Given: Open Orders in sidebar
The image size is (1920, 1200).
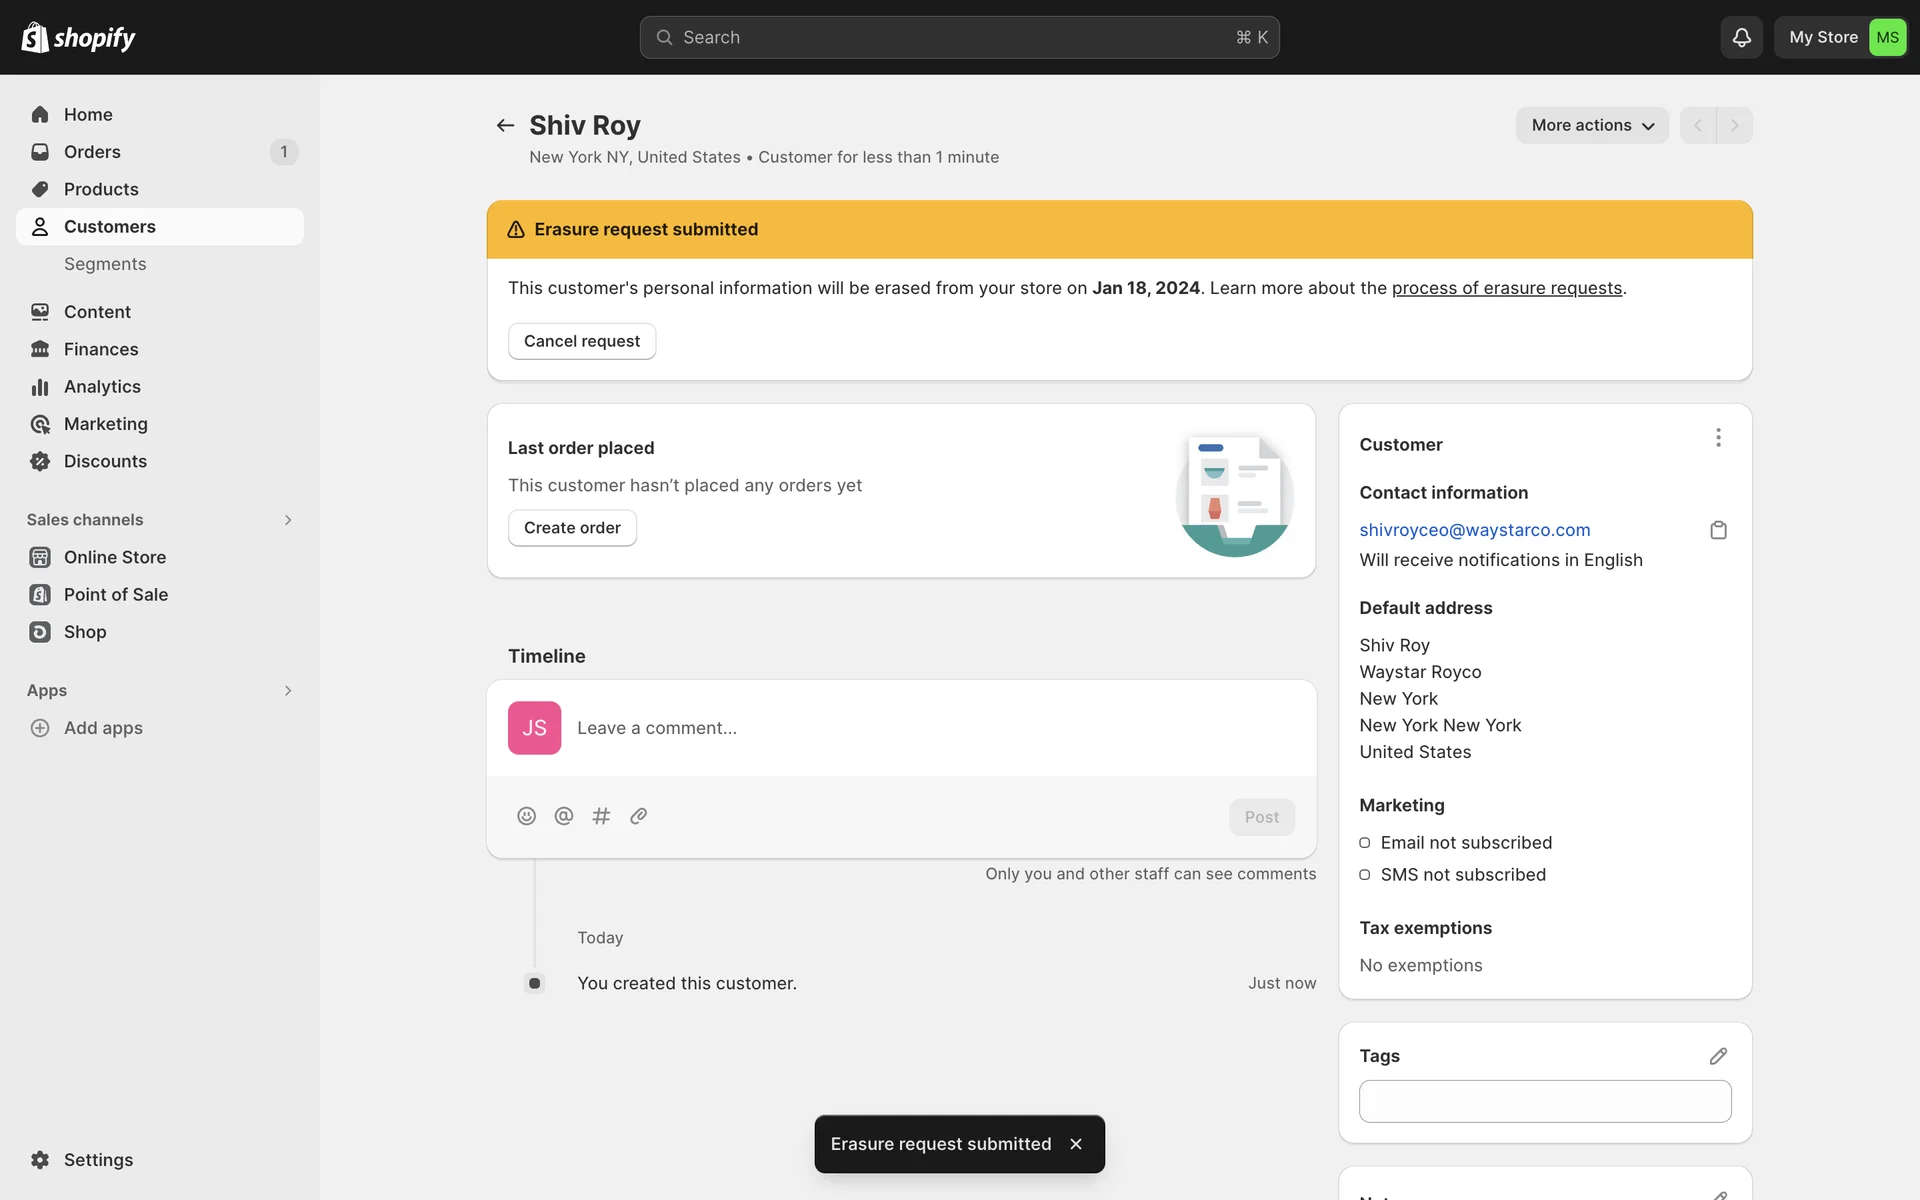Looking at the screenshot, I should click(x=92, y=152).
